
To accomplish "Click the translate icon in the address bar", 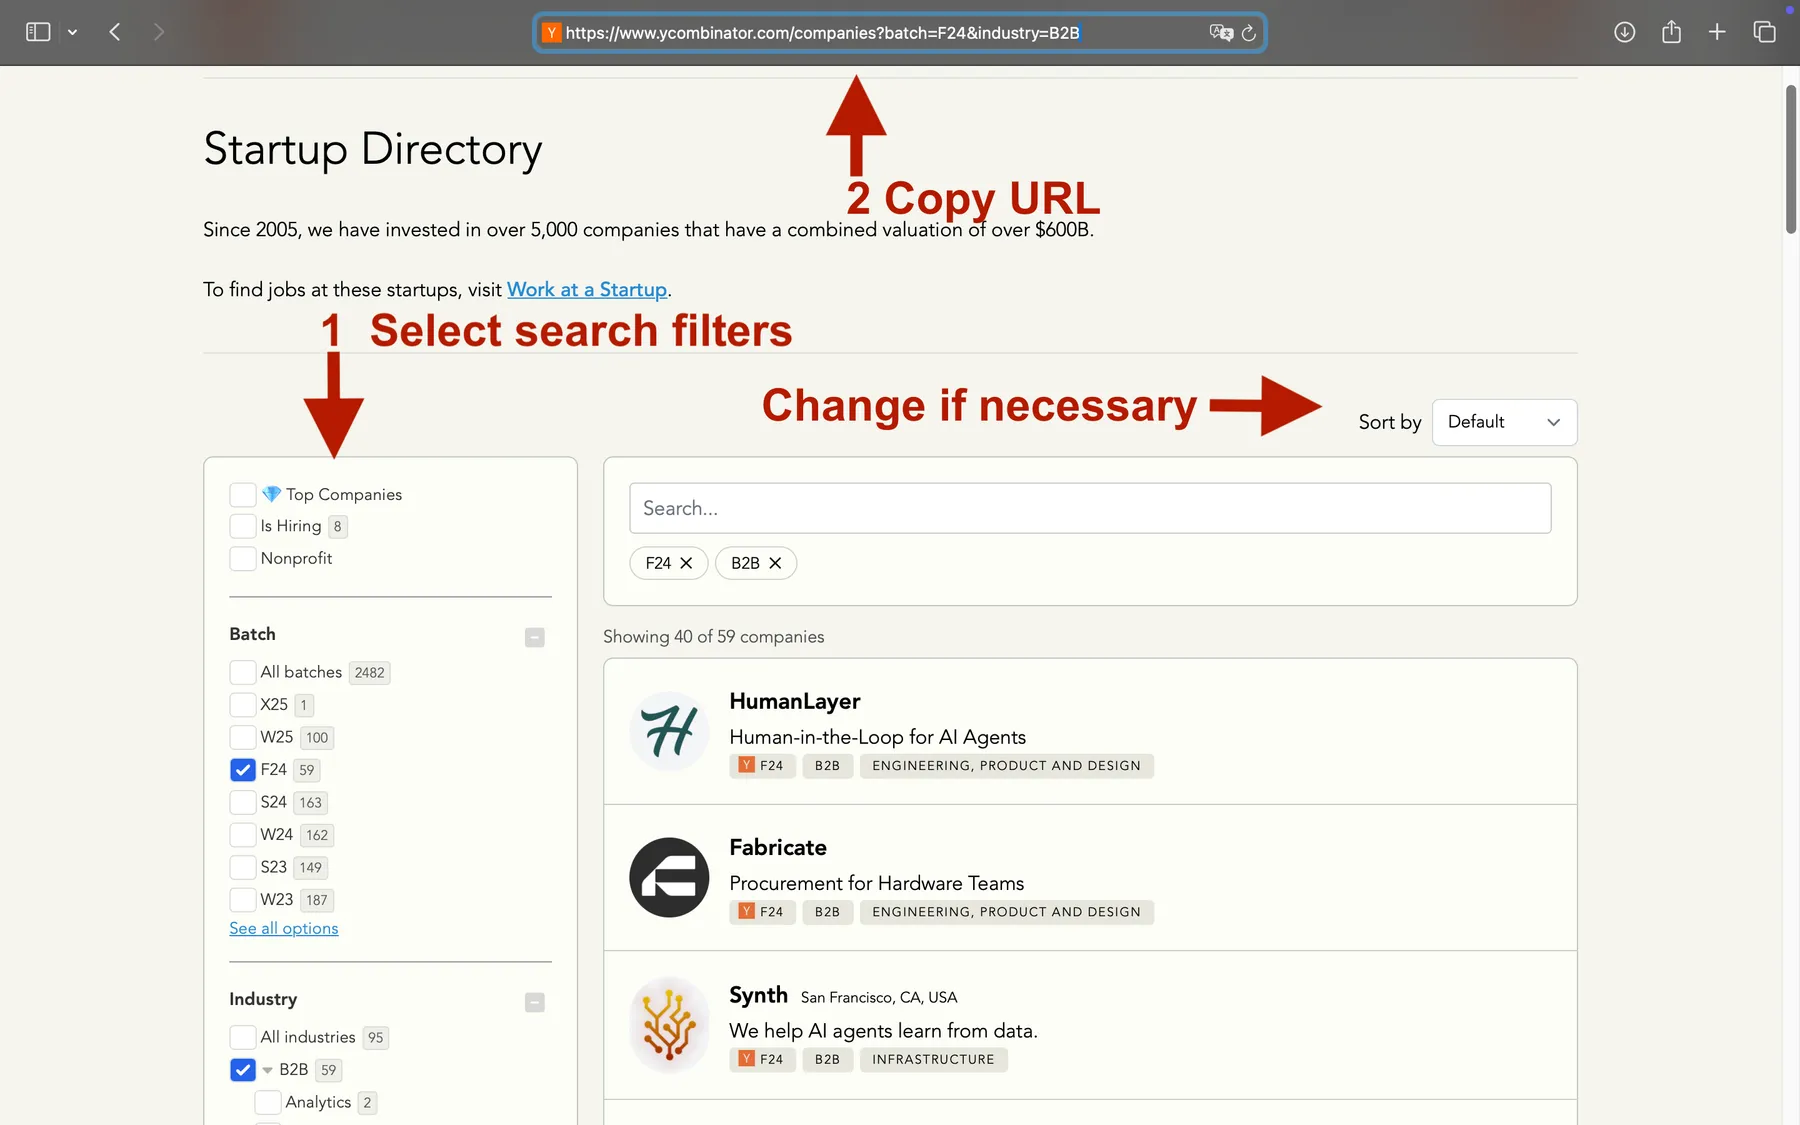I will [1221, 33].
